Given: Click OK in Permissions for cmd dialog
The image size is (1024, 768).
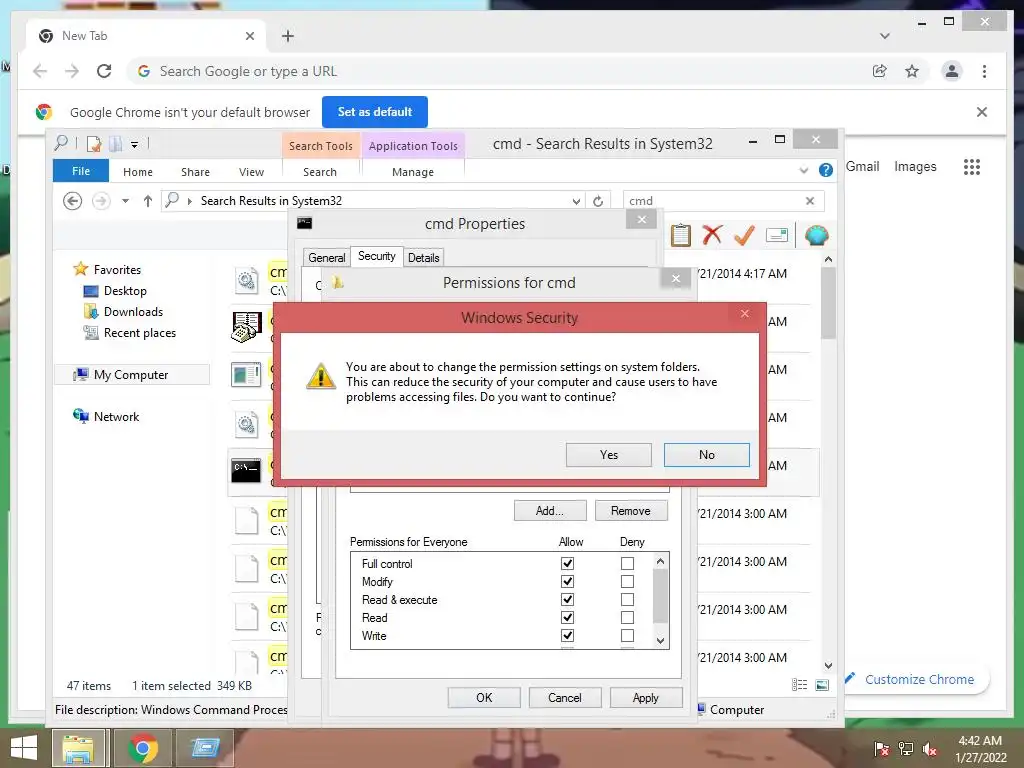Looking at the screenshot, I should click(x=484, y=697).
